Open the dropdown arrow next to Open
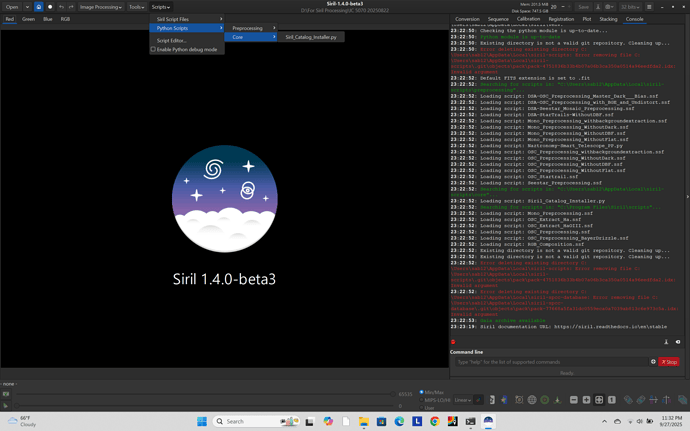Screen dimensions: 690x431 (x=27, y=7)
